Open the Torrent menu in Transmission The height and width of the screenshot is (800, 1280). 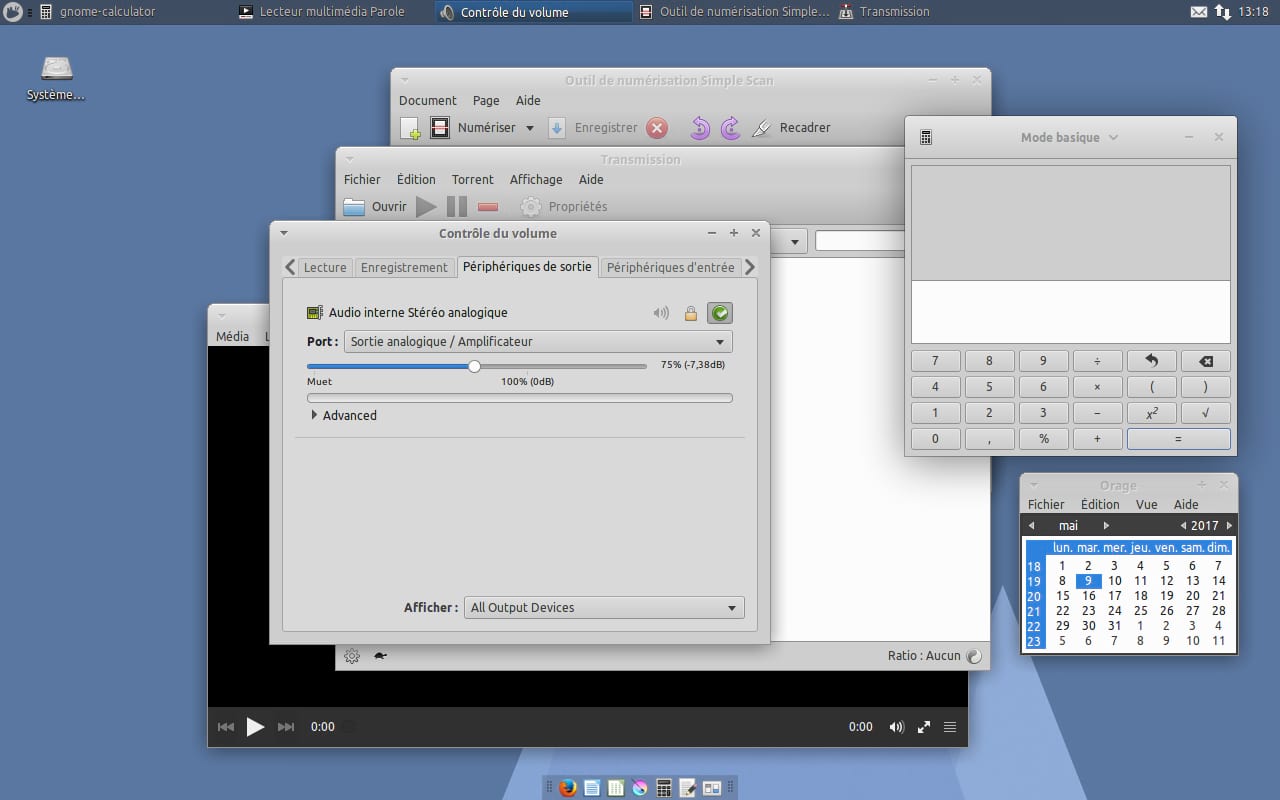[x=473, y=180]
